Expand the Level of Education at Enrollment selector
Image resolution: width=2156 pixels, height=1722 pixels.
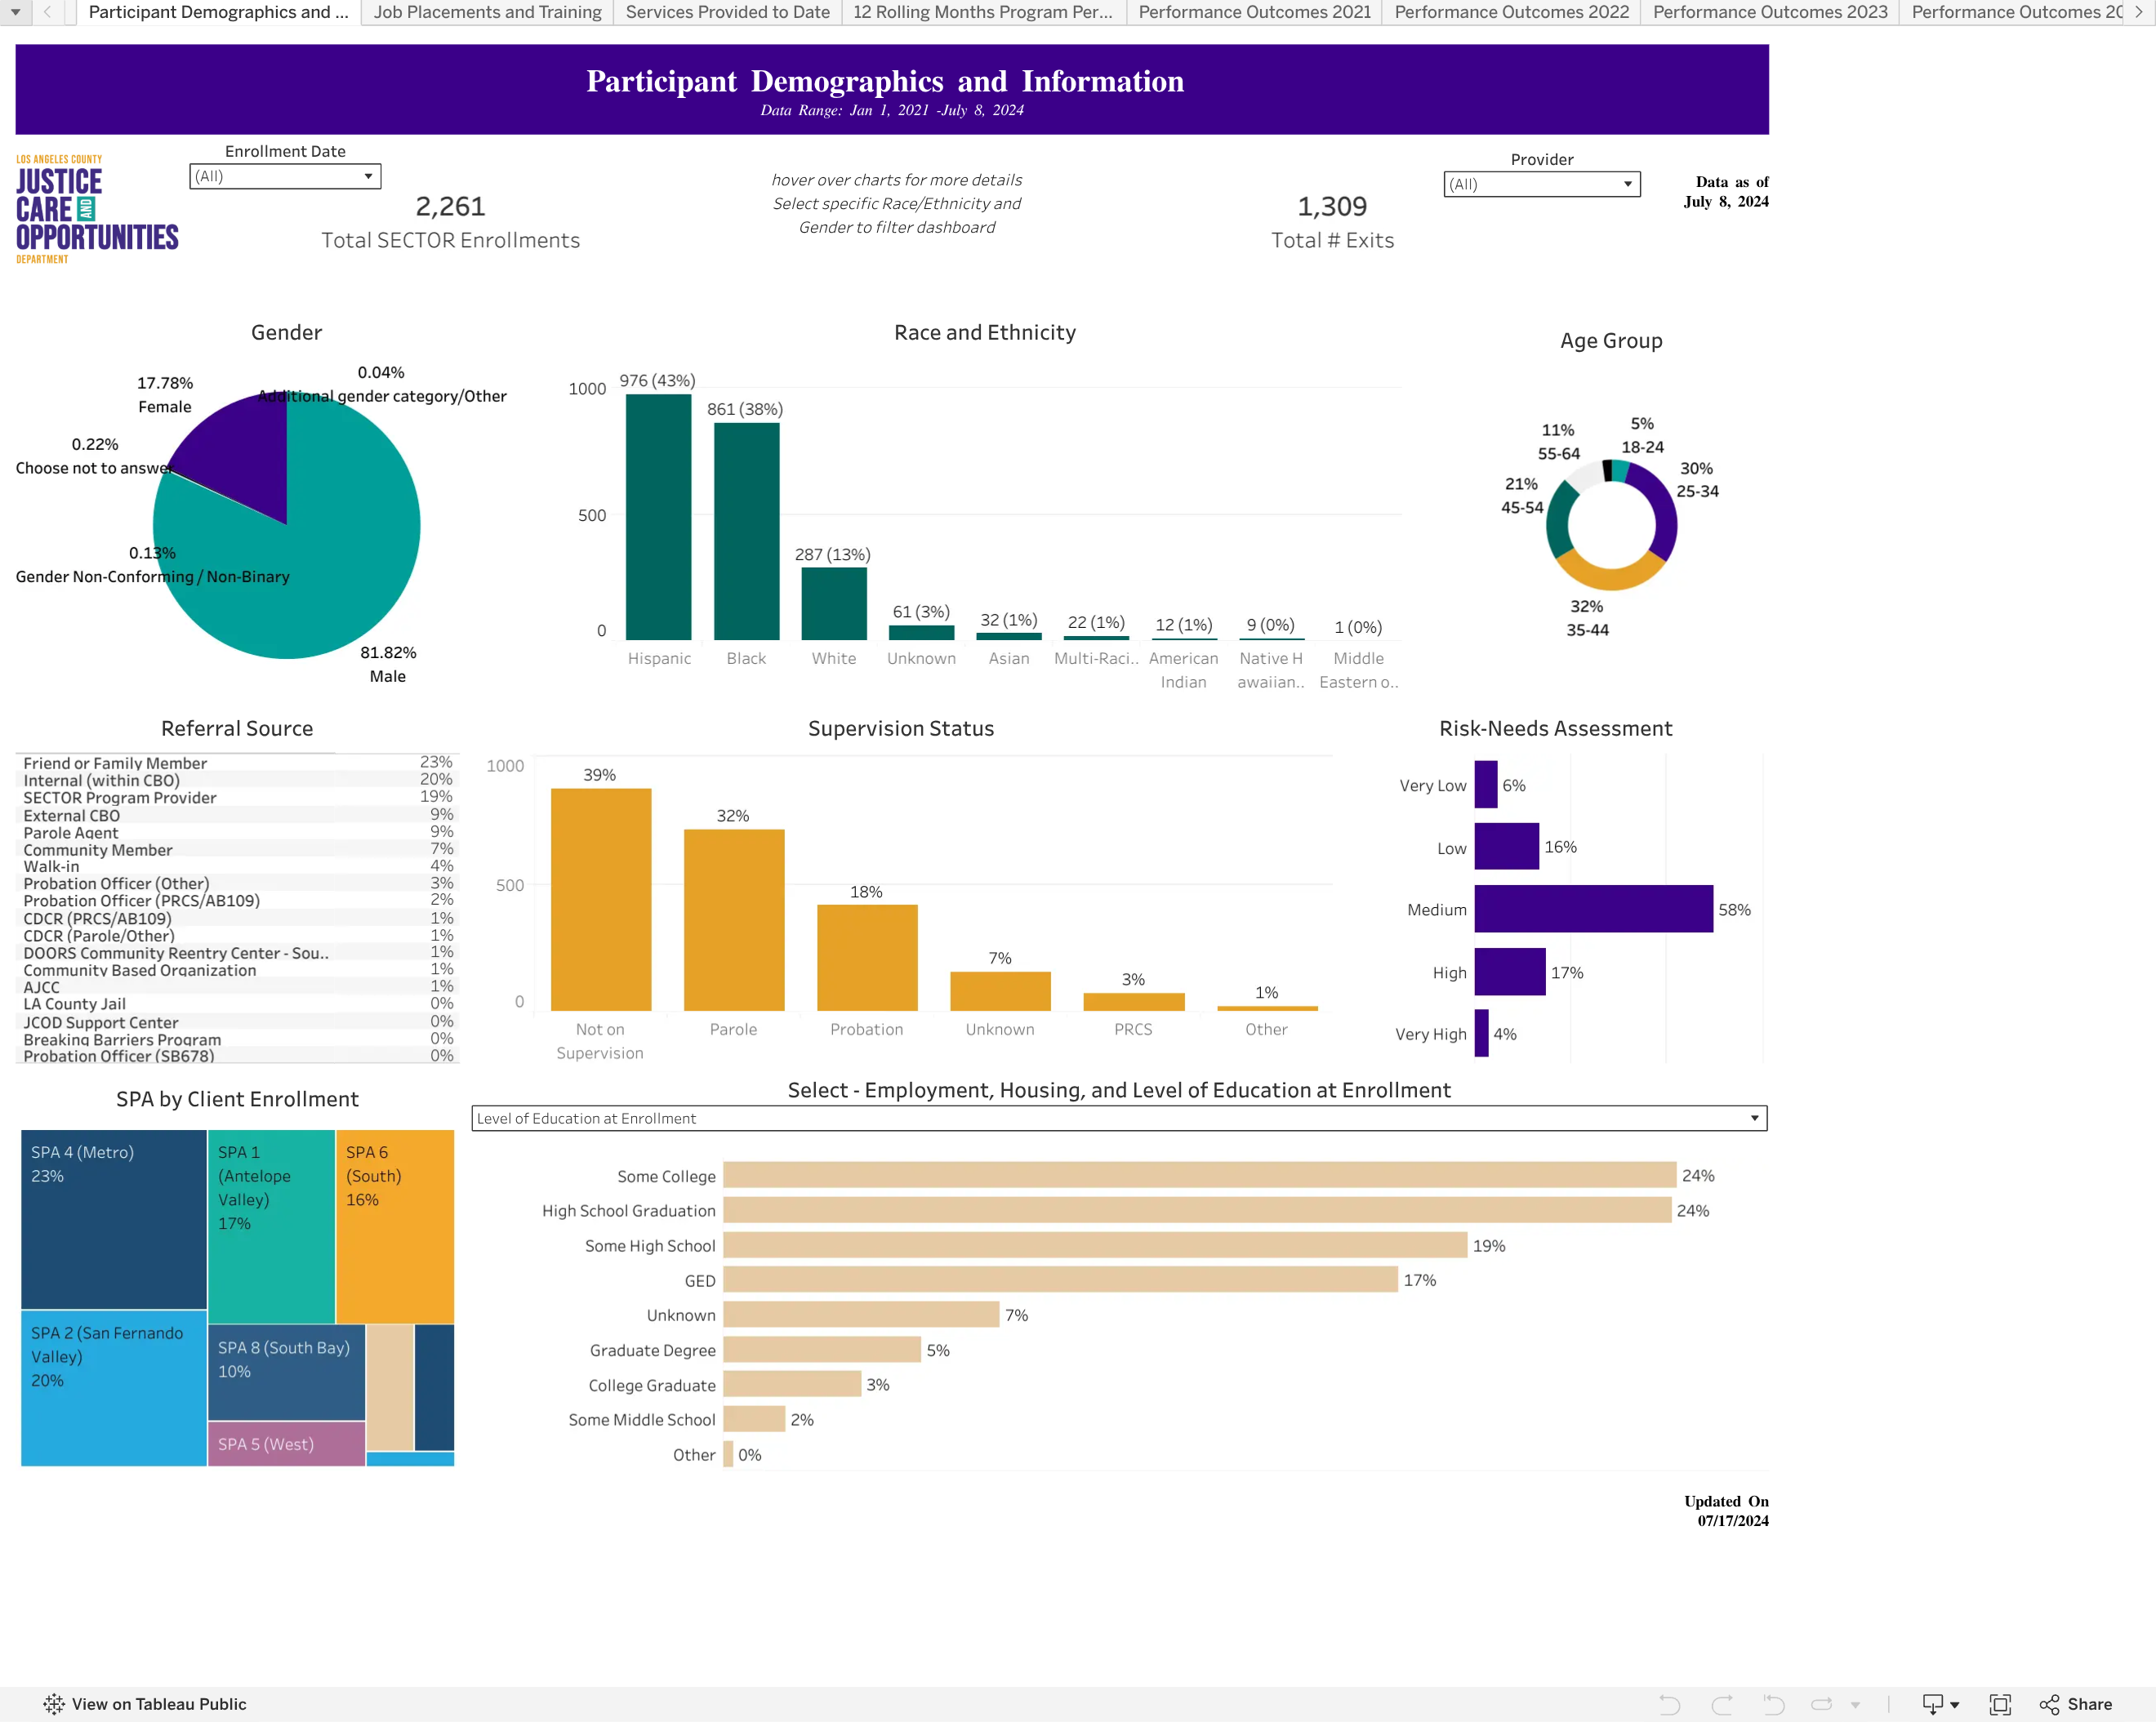pos(1119,1118)
